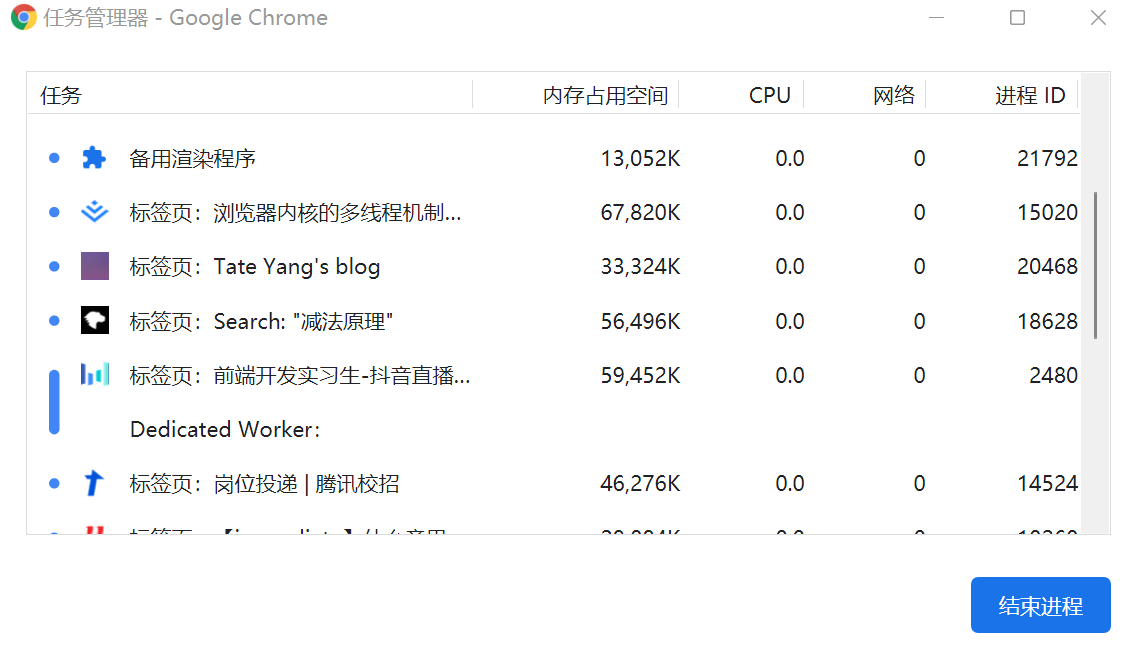
Task: Sort by the 进程 ID column header
Action: click(x=1029, y=95)
